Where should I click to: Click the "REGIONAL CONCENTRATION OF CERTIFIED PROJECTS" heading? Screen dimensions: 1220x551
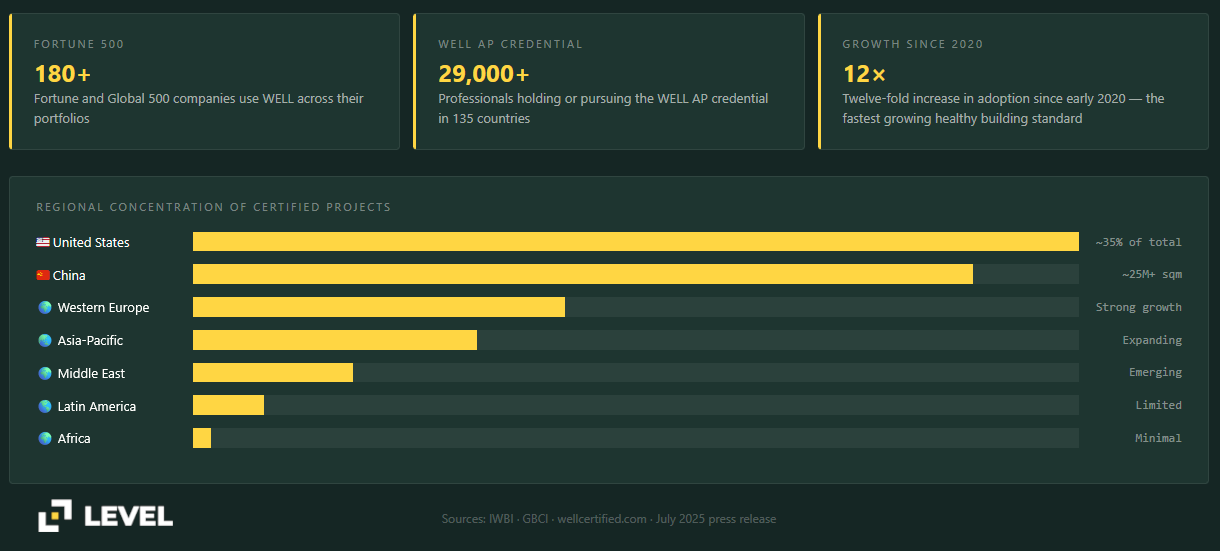click(213, 207)
